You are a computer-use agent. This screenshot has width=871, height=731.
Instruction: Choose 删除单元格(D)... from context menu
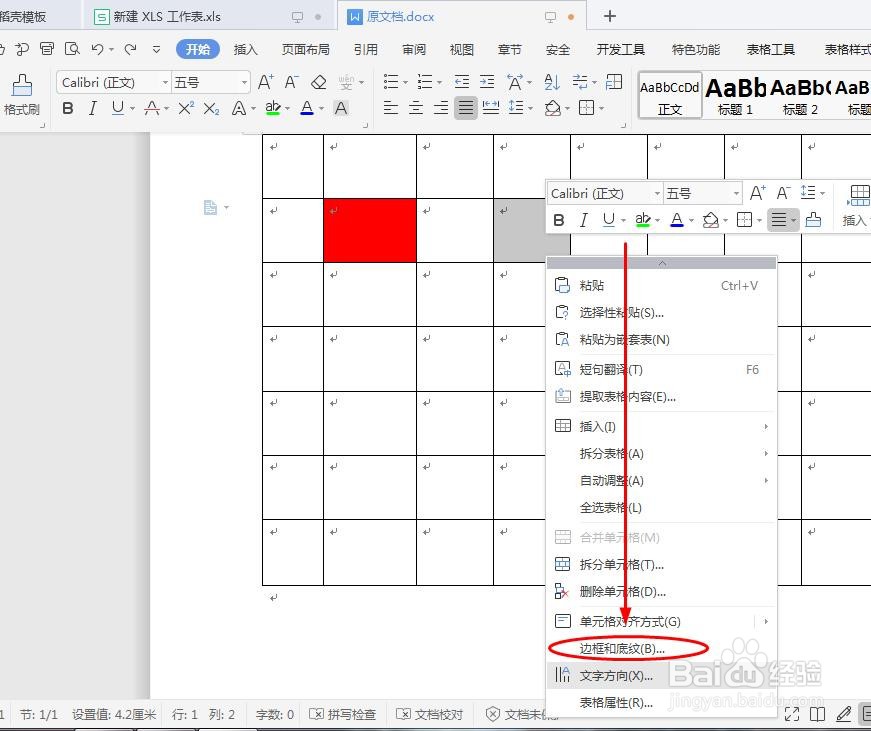[x=661, y=592]
